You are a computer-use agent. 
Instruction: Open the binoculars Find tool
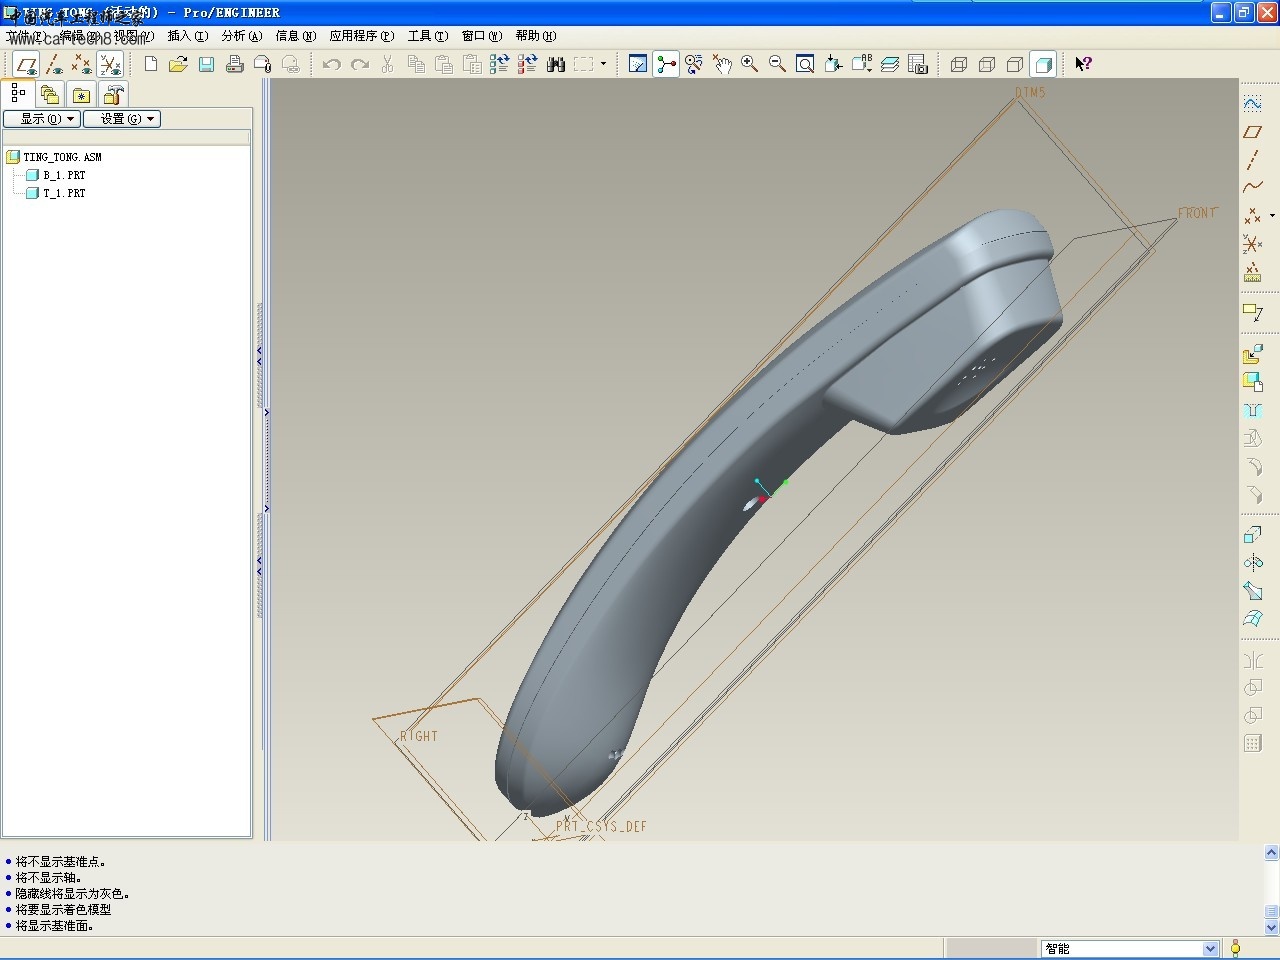(x=556, y=65)
